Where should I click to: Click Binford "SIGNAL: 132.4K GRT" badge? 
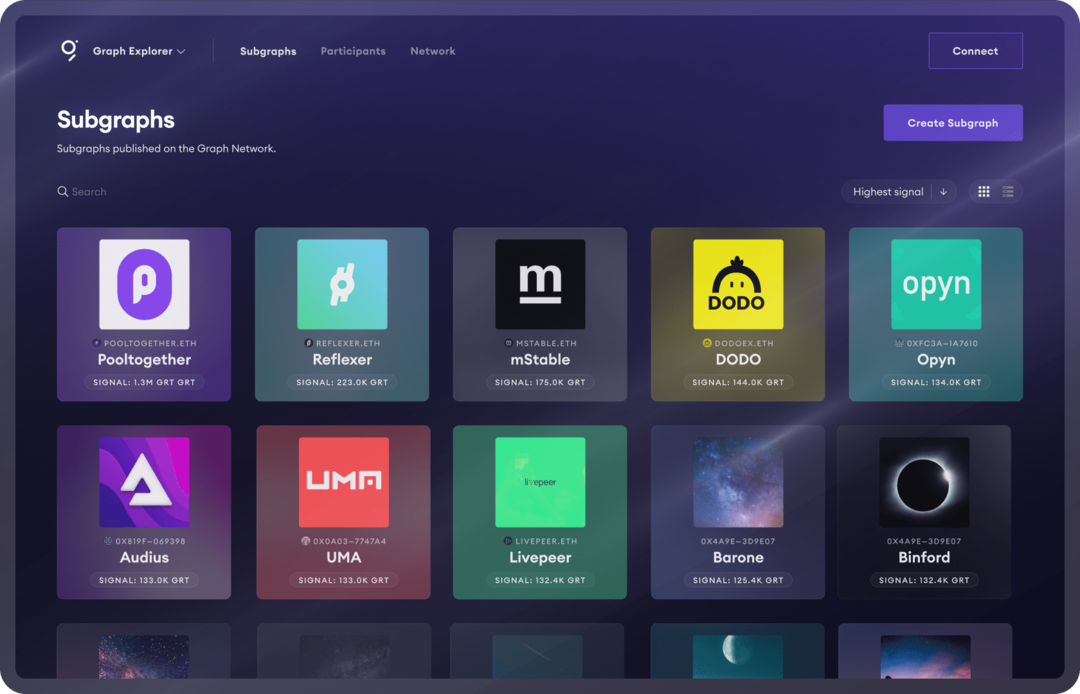pyautogui.click(x=924, y=580)
